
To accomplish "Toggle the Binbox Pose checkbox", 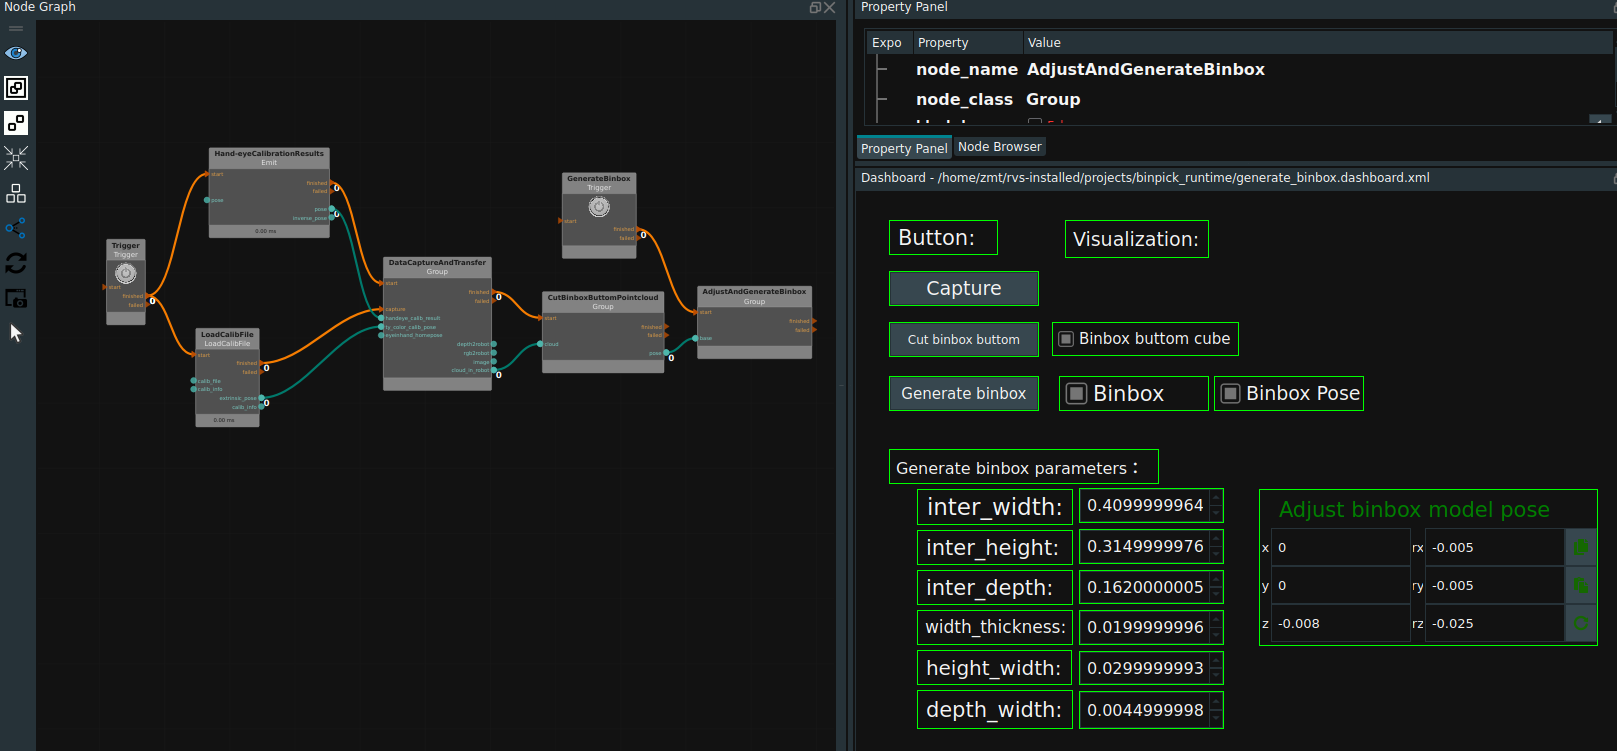I will click(1231, 394).
